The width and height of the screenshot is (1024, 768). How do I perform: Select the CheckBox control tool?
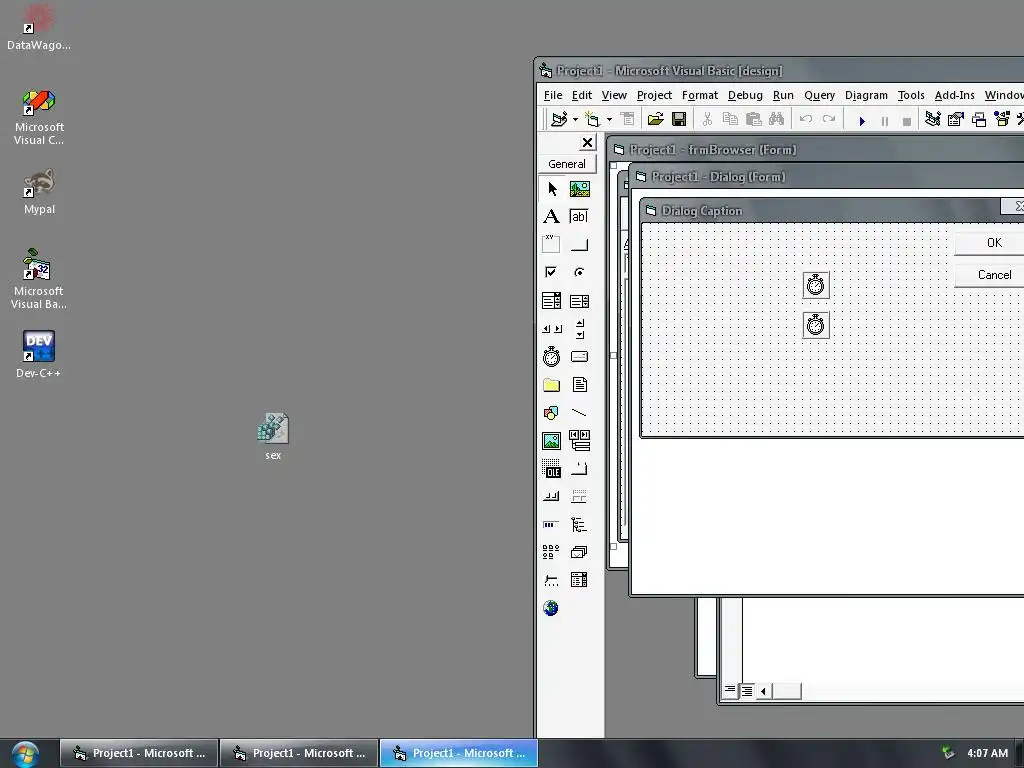tap(552, 272)
